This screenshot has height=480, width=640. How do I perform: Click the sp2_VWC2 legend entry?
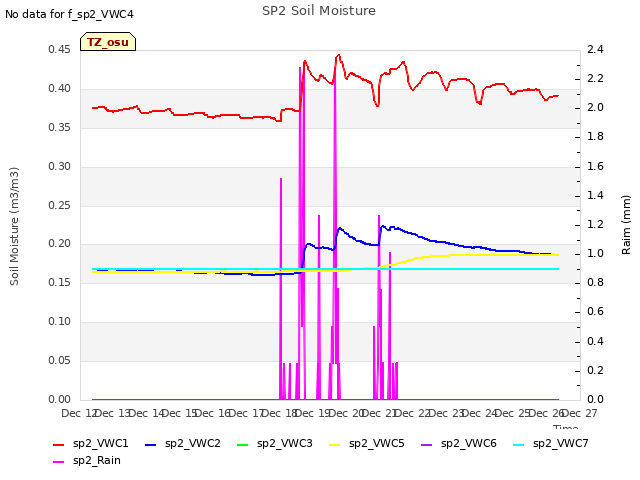(183, 444)
